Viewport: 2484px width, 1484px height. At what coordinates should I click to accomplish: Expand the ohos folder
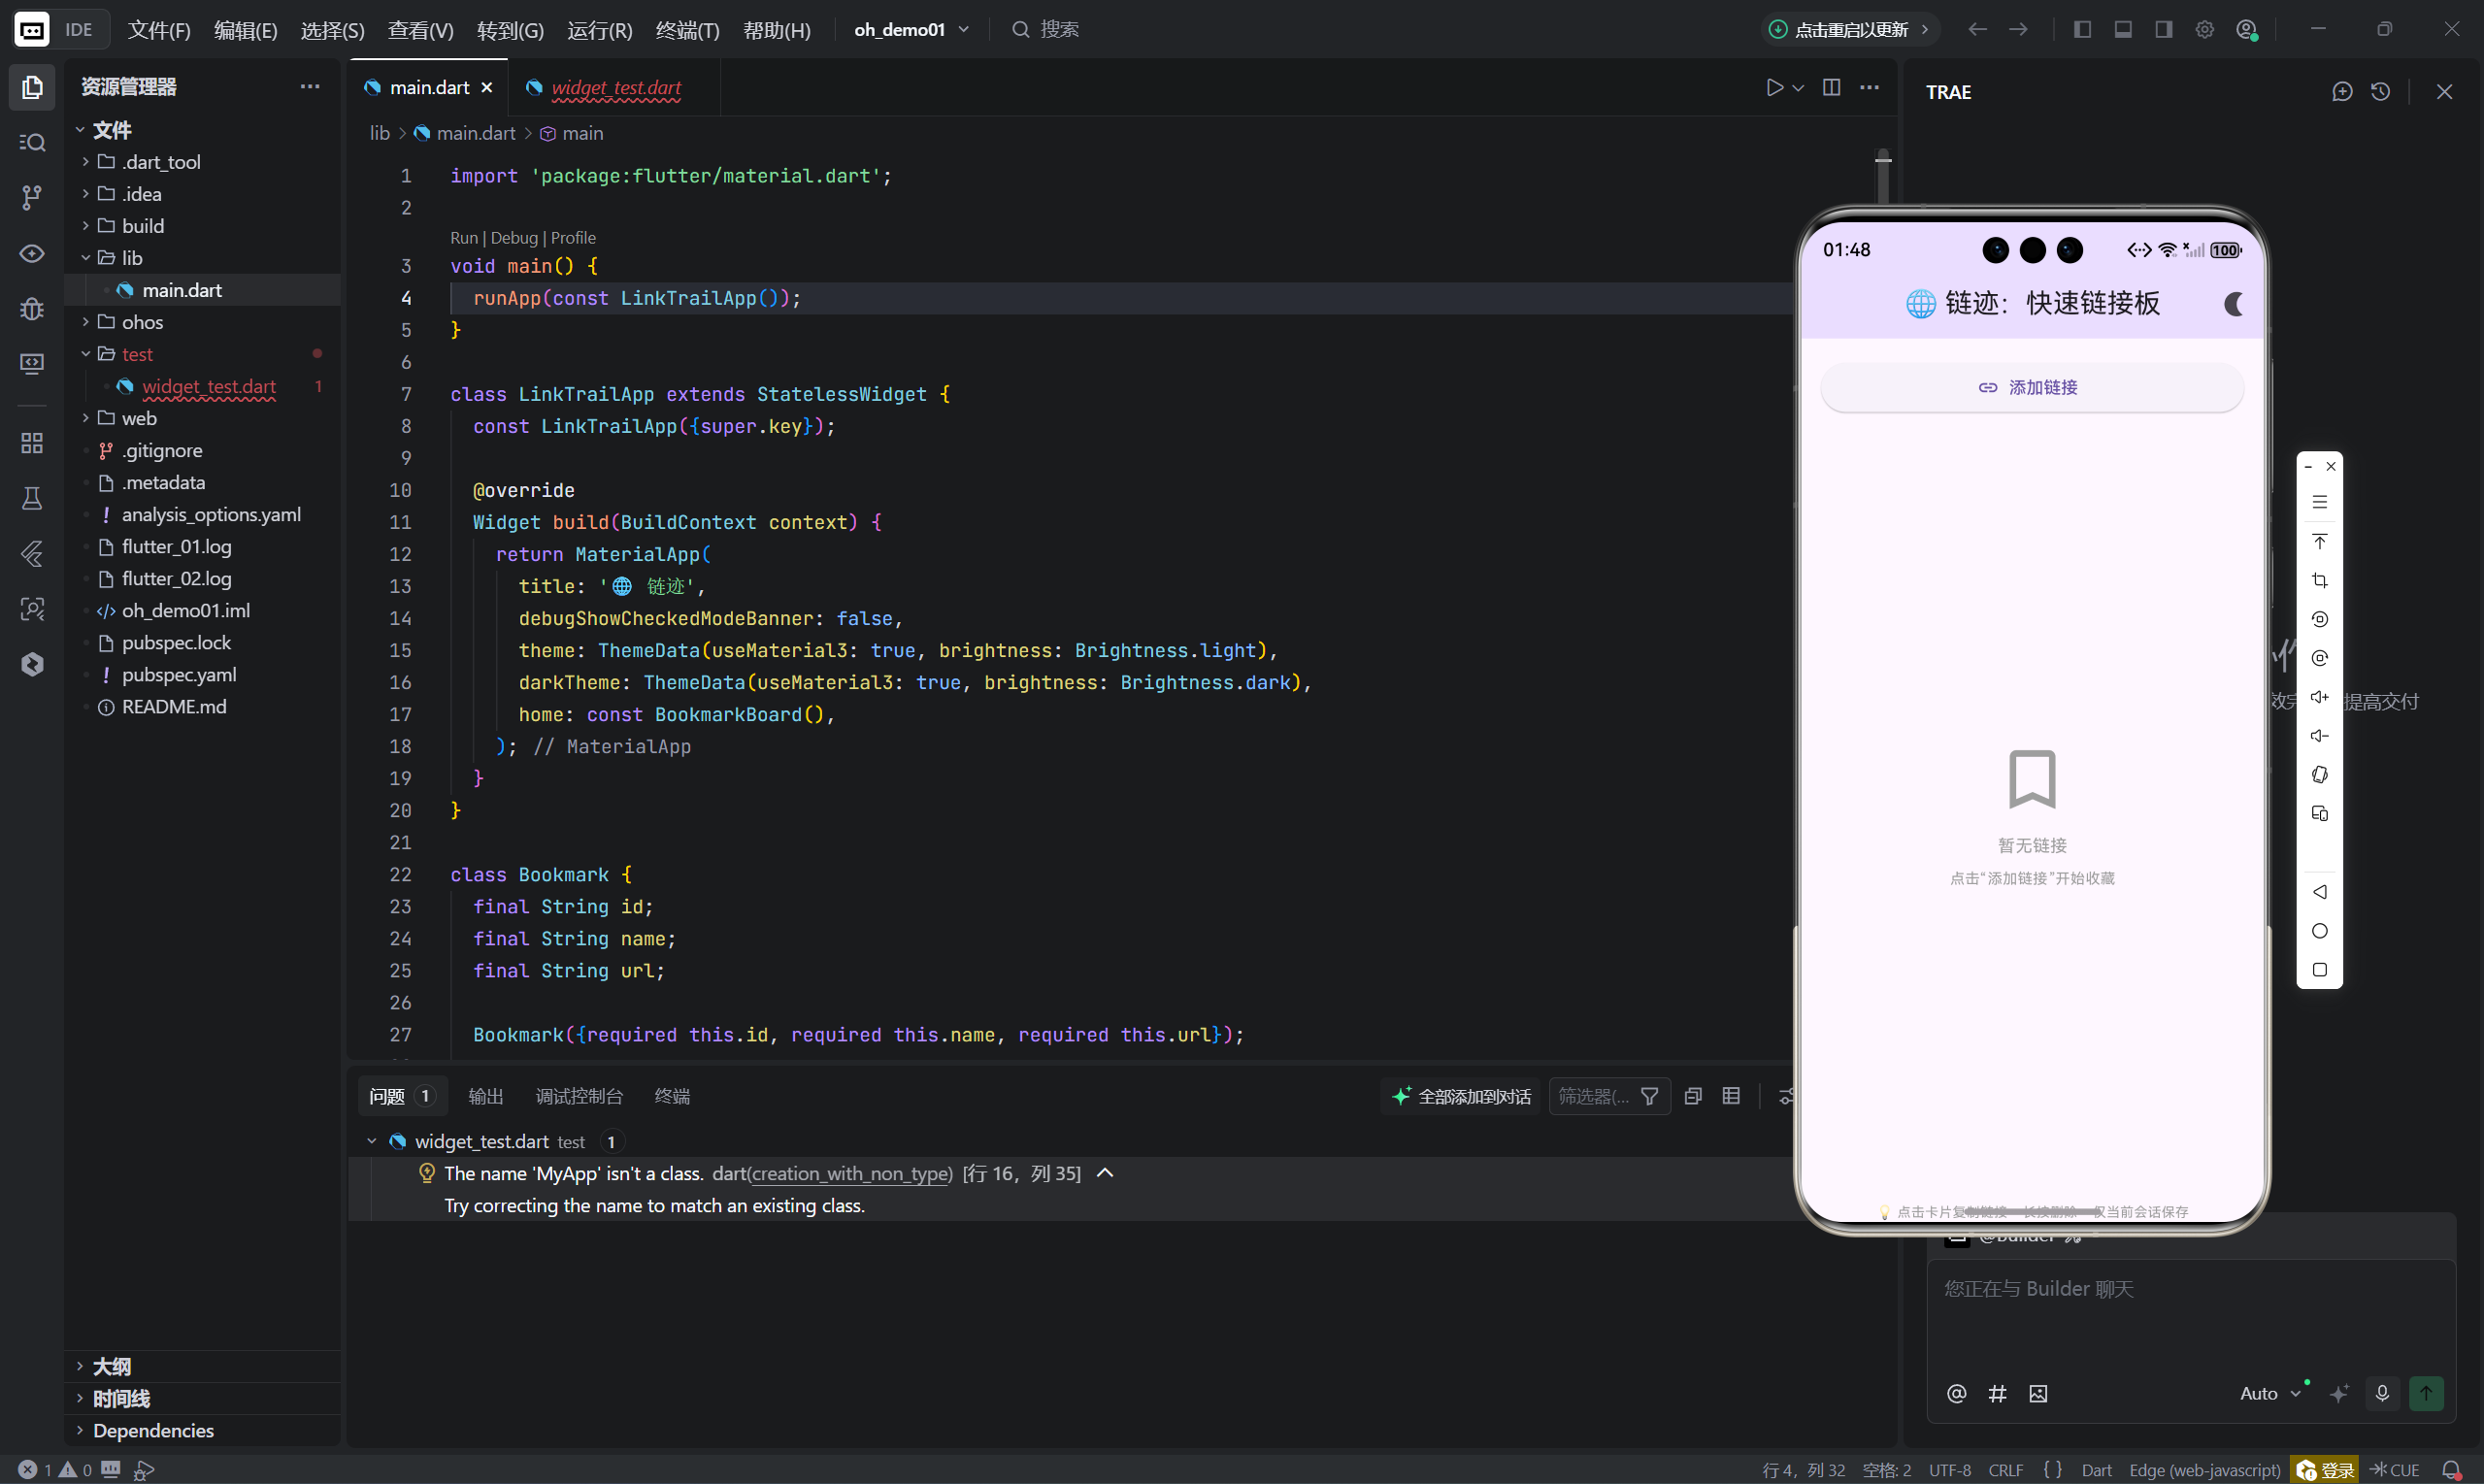142,322
